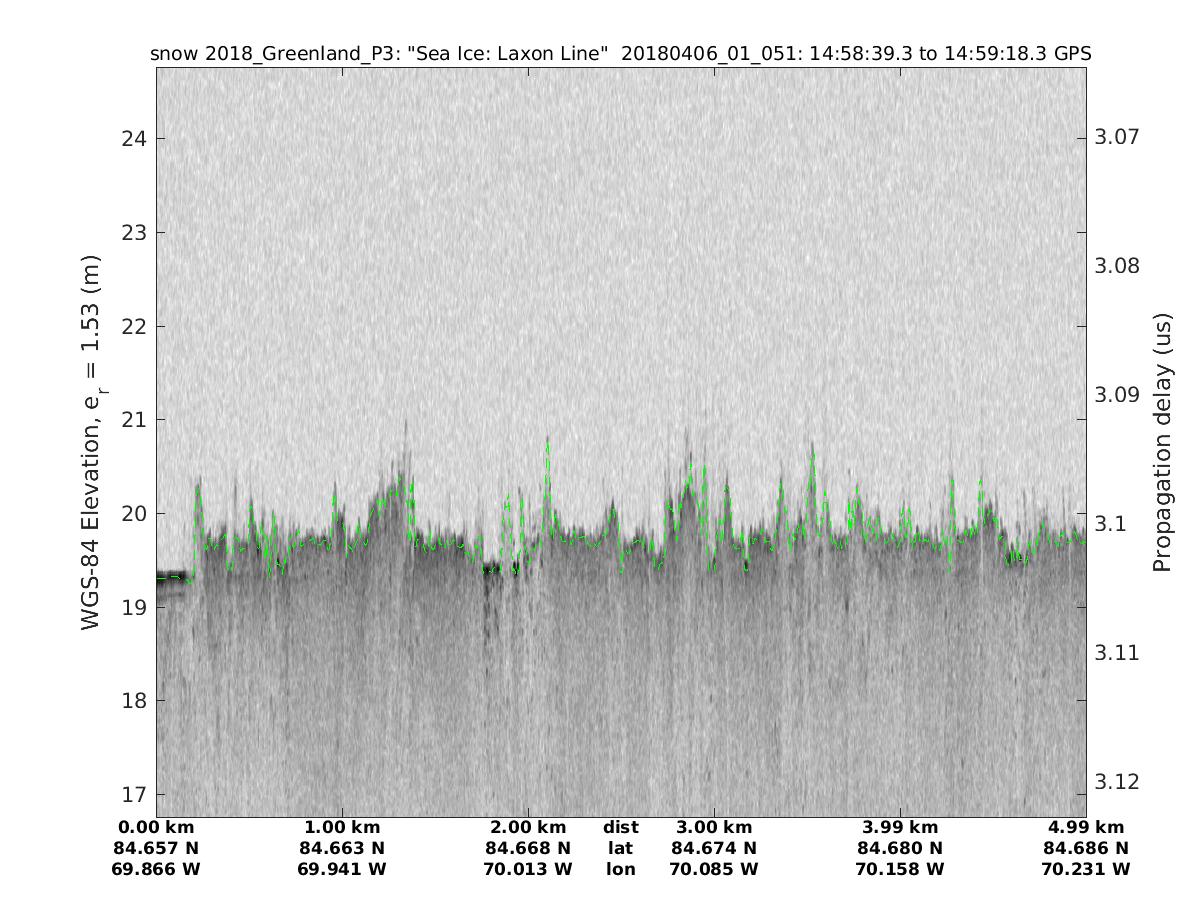Click the flat dark surface segment at far left

click(x=173, y=576)
